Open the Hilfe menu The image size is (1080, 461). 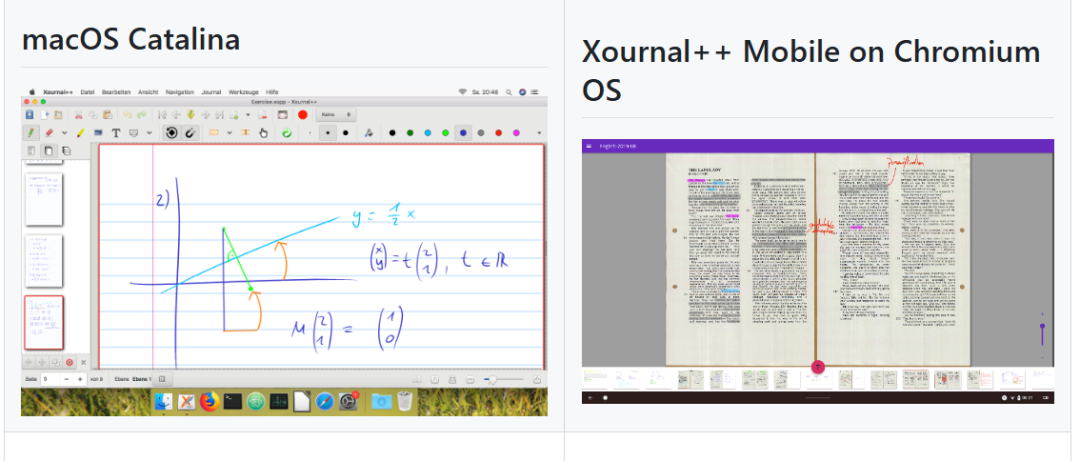(272, 91)
